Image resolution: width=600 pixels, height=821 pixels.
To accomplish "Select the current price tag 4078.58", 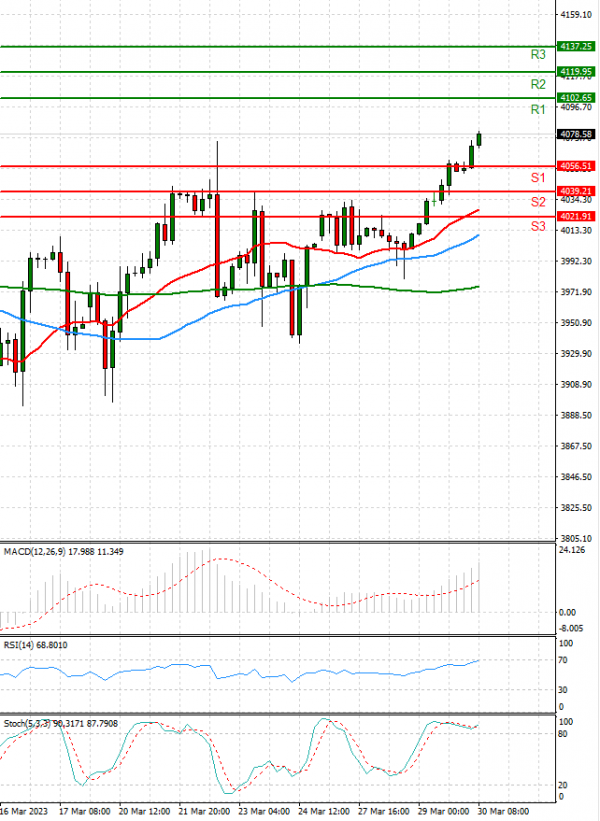I will [575, 135].
